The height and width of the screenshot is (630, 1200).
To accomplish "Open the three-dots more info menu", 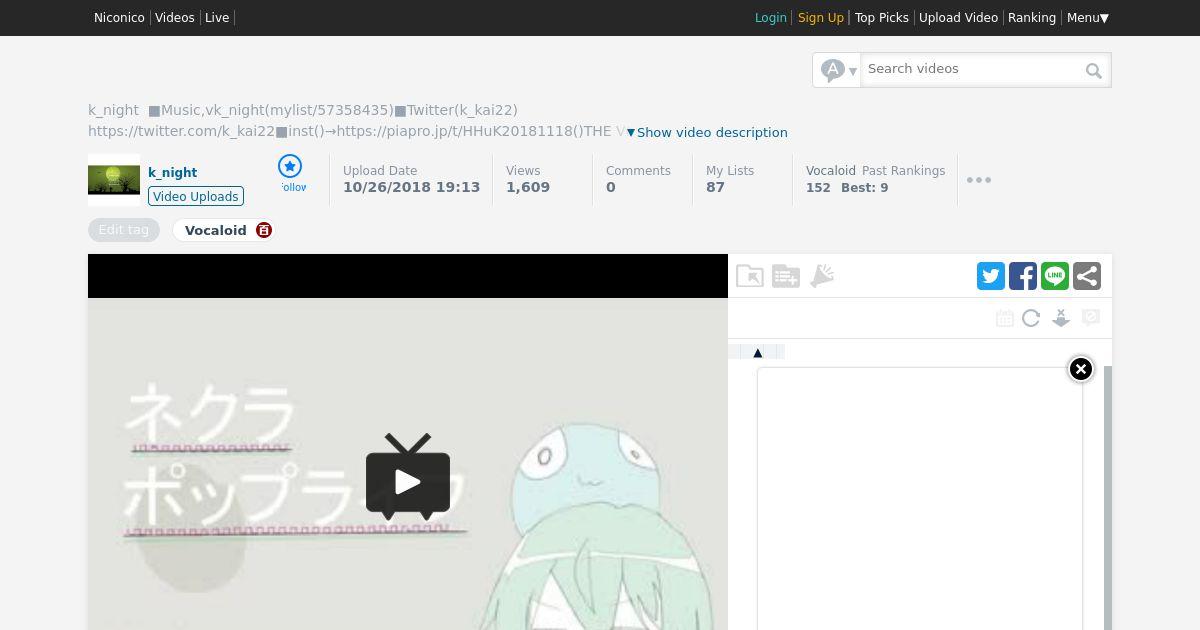I will [979, 180].
